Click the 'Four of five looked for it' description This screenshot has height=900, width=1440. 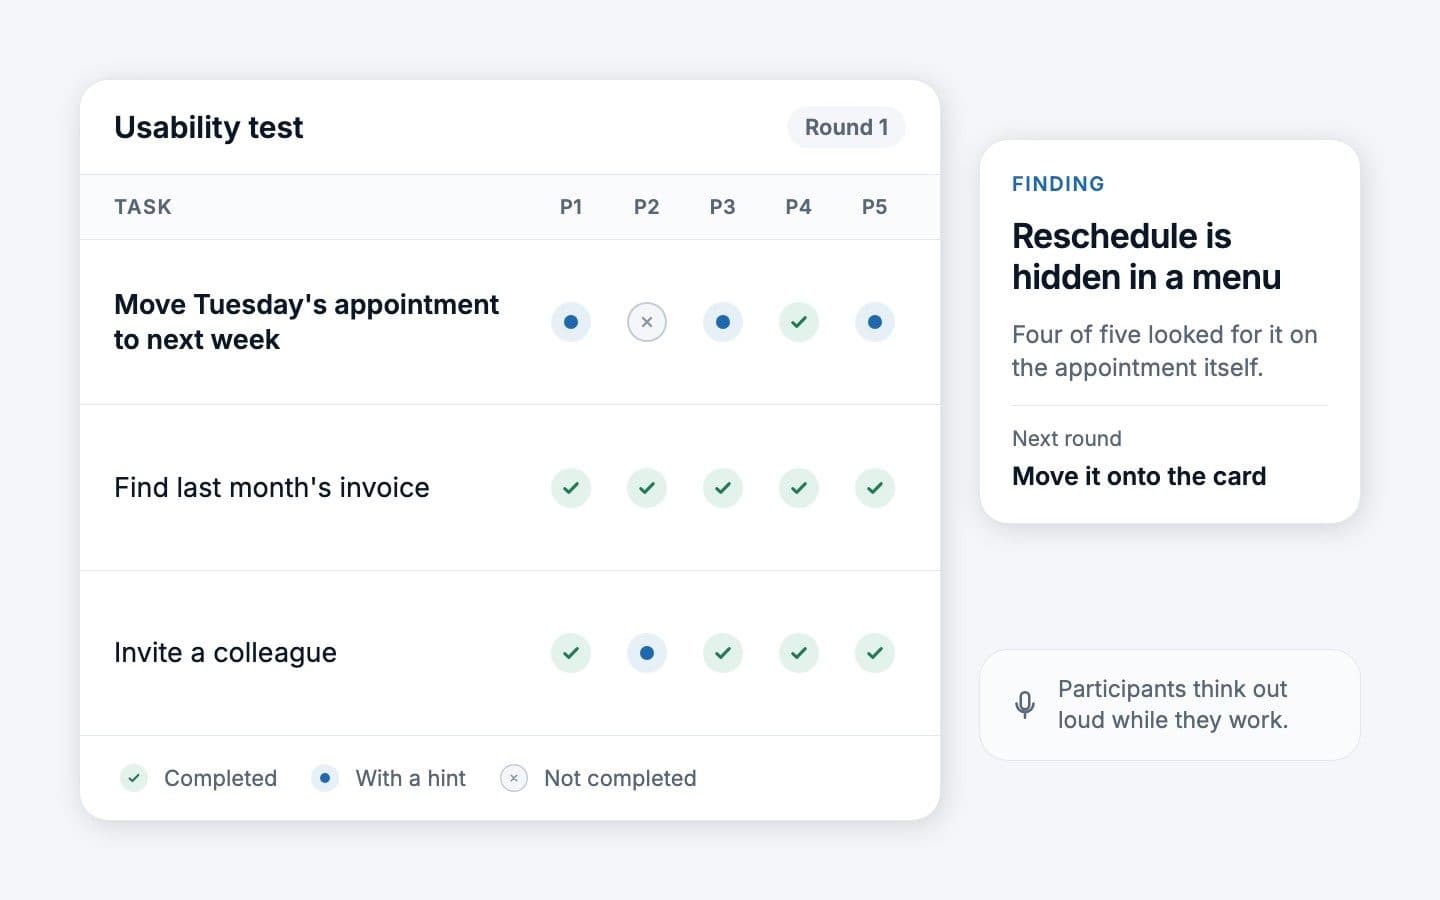(1164, 351)
